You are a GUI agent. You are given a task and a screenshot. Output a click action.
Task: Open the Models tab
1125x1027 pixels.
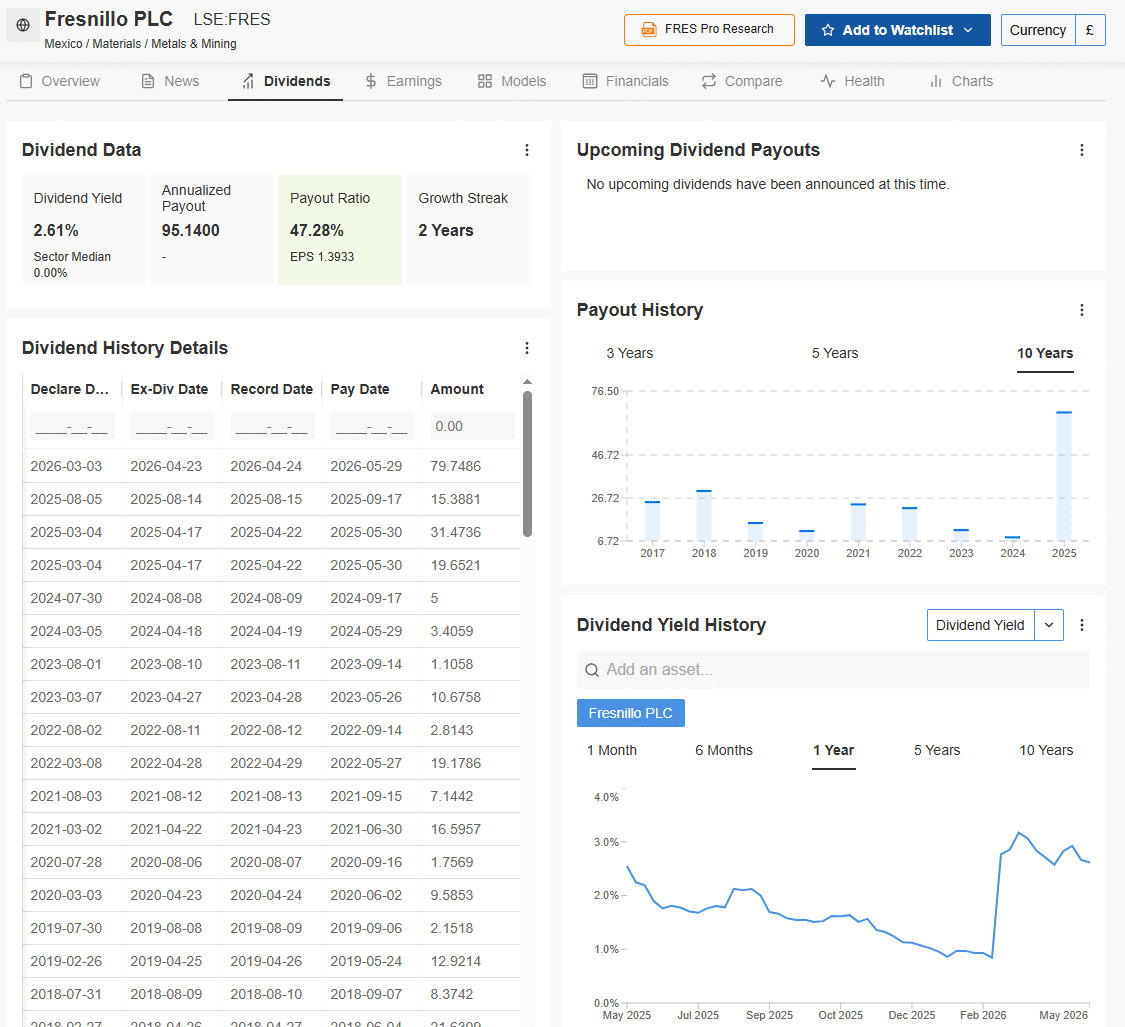click(512, 81)
